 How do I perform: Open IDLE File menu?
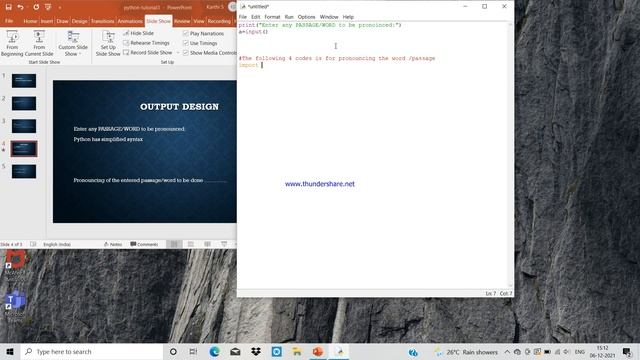[243, 17]
